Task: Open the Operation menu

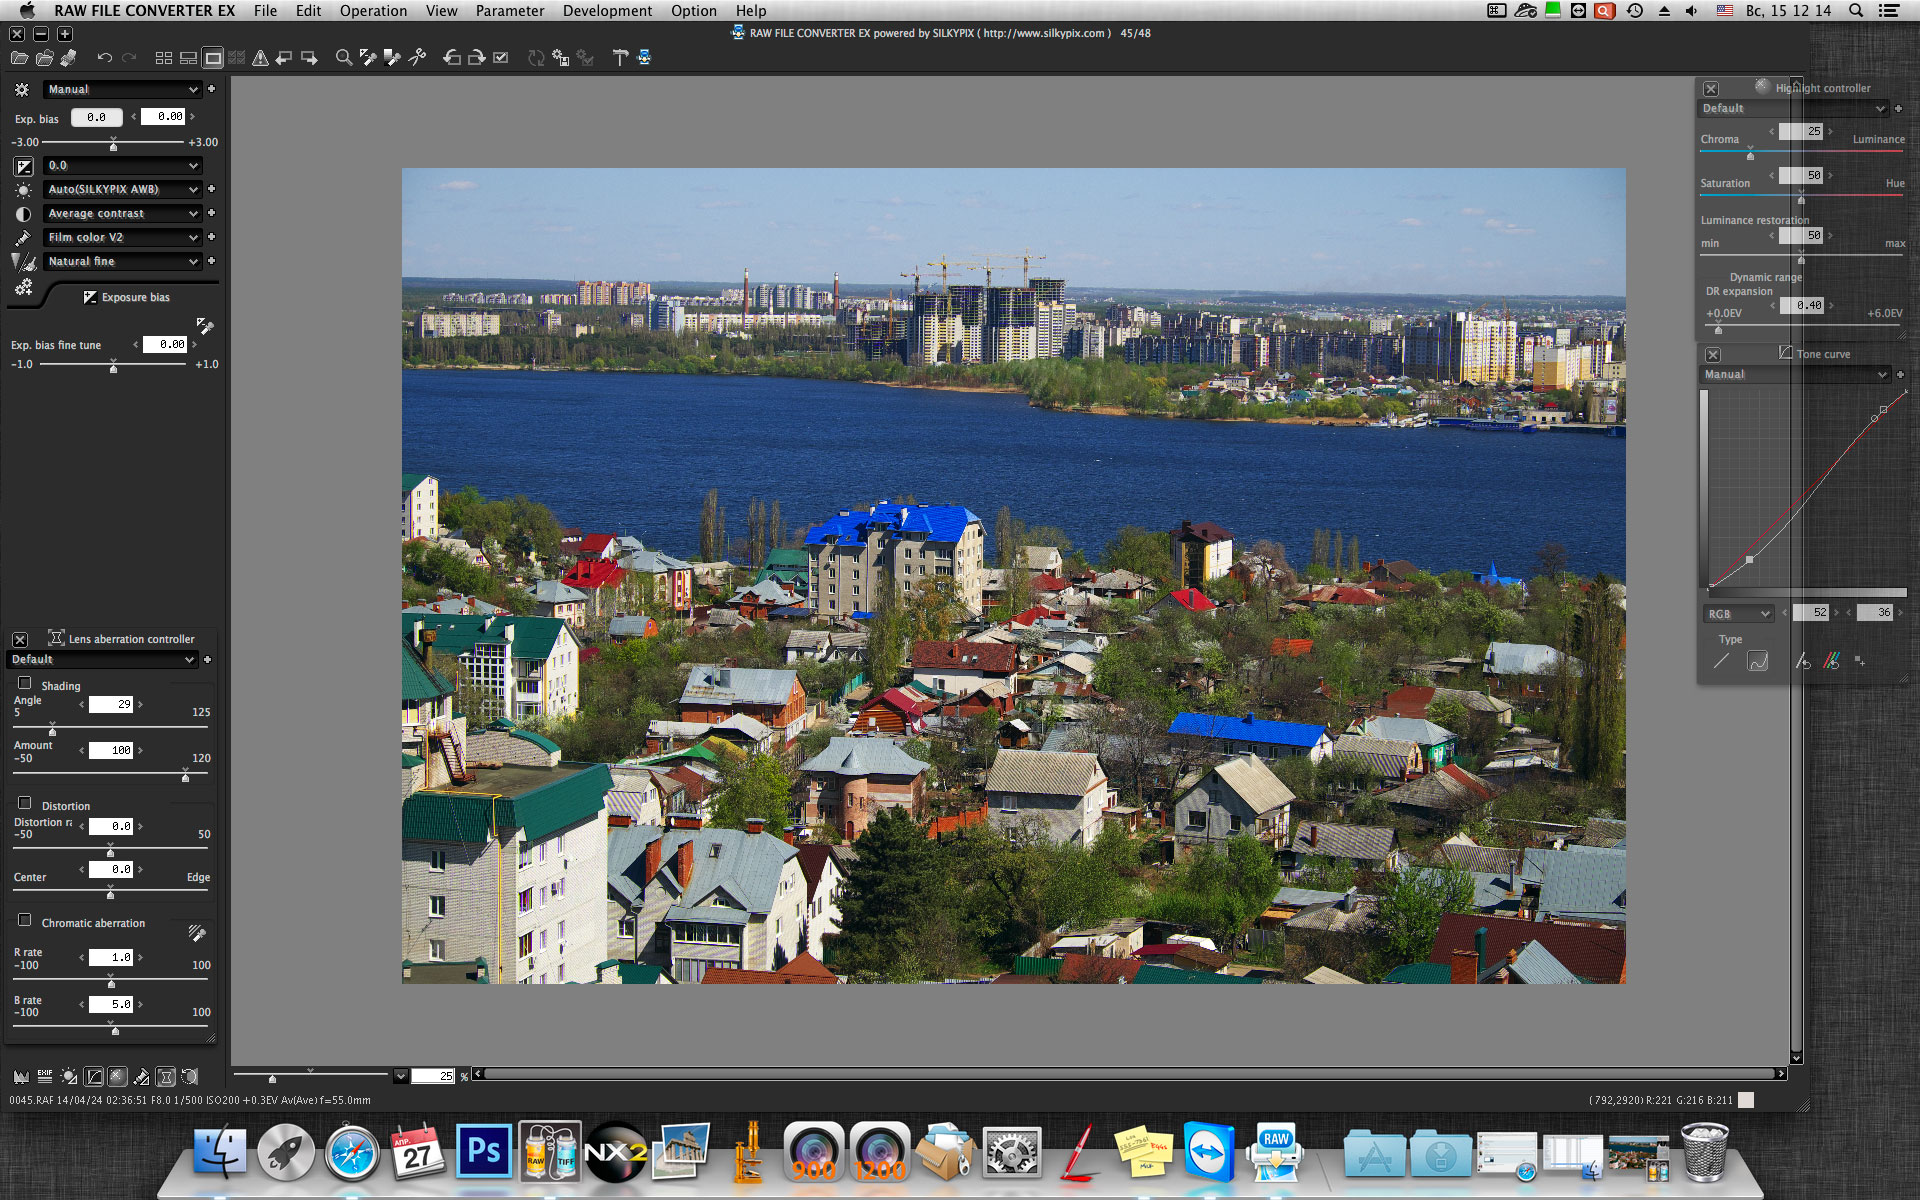Action: (x=373, y=11)
